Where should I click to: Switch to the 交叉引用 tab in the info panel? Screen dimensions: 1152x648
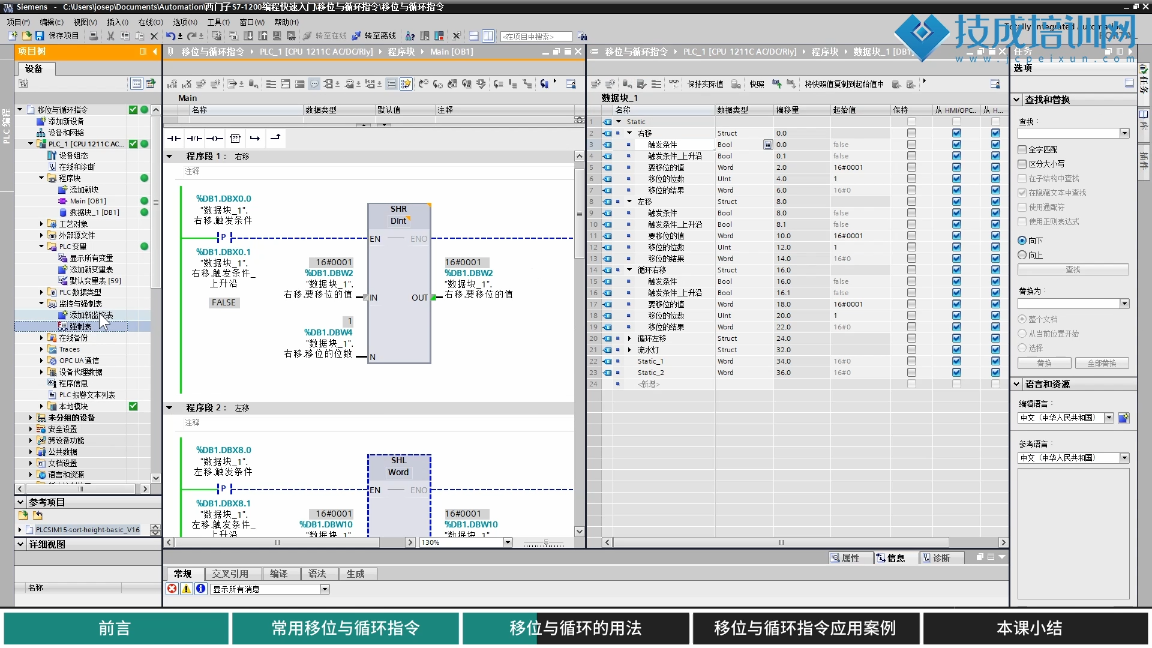coord(230,574)
